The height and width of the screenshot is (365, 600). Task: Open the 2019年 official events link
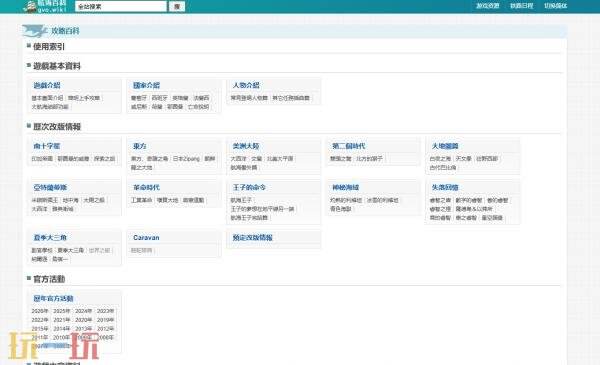105,320
